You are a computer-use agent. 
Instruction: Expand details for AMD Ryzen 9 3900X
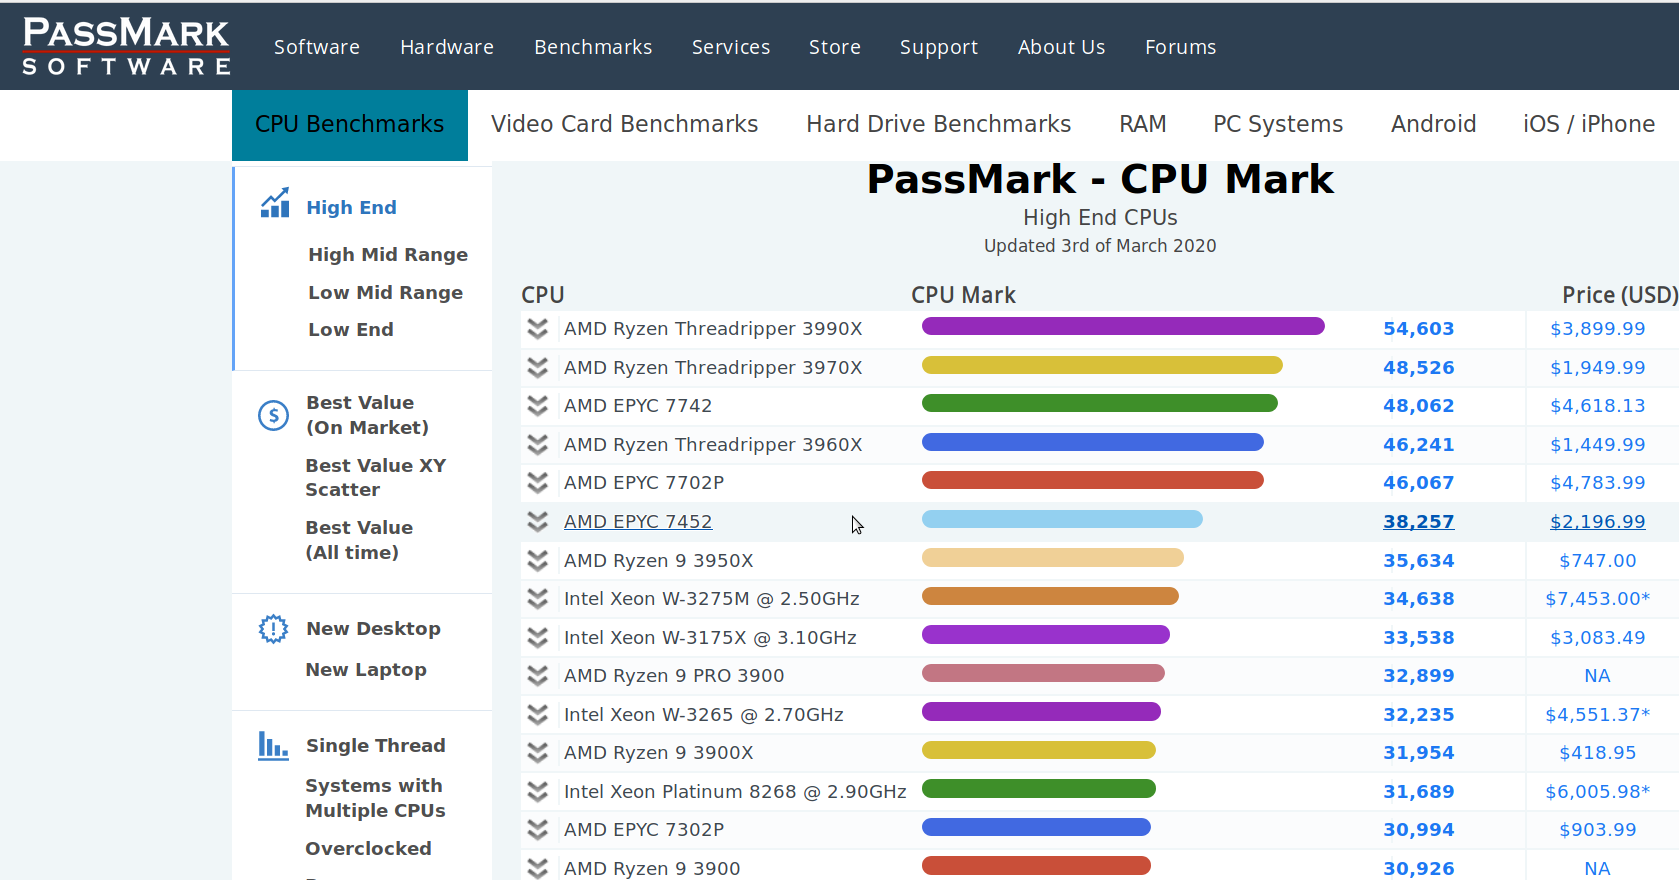tap(538, 753)
